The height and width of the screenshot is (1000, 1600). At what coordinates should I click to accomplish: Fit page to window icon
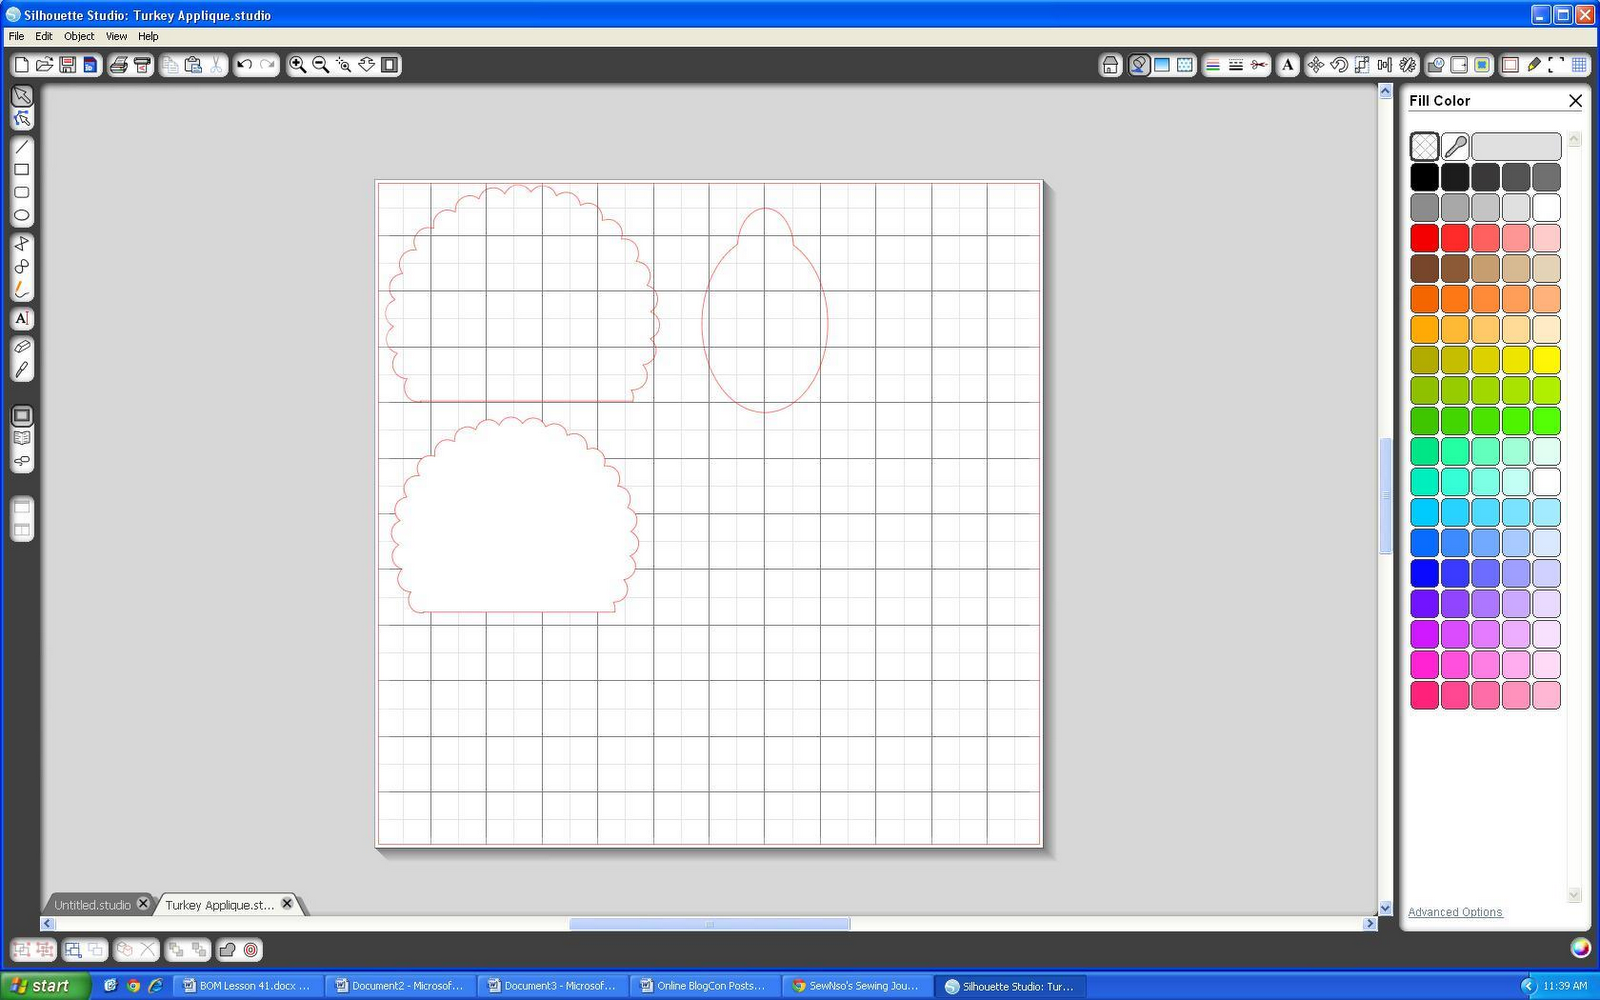pyautogui.click(x=390, y=65)
